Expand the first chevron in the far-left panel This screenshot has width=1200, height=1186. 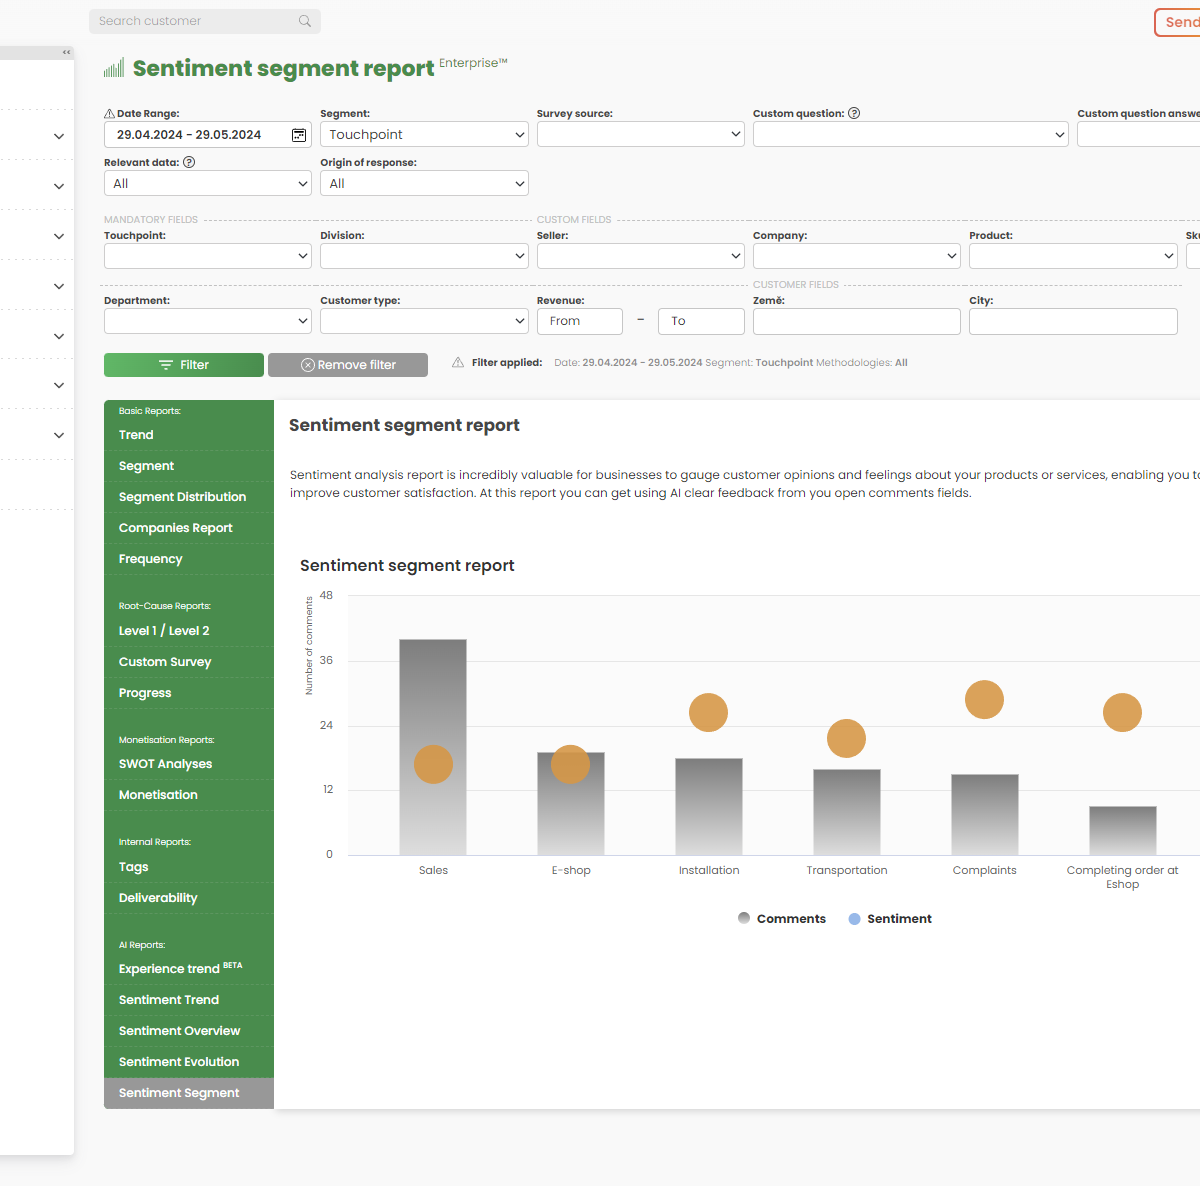click(x=58, y=135)
